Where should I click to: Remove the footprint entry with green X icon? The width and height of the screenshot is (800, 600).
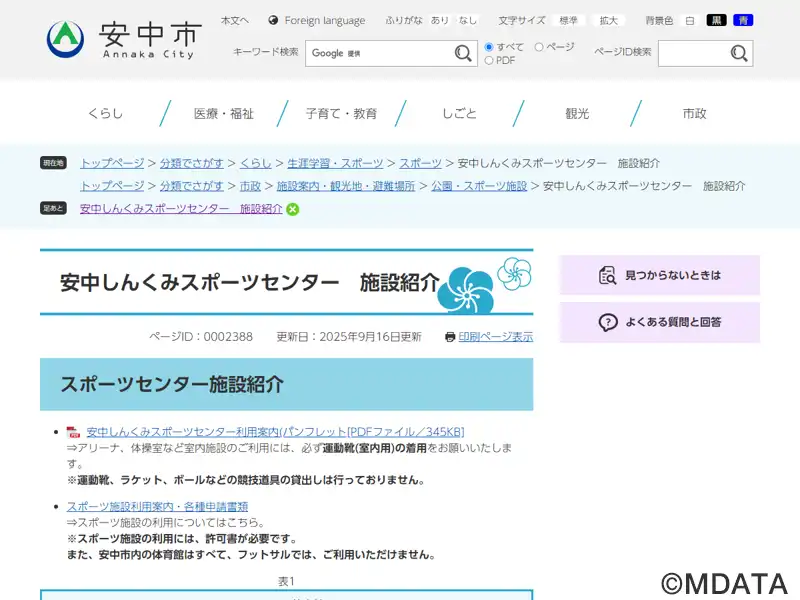[293, 209]
